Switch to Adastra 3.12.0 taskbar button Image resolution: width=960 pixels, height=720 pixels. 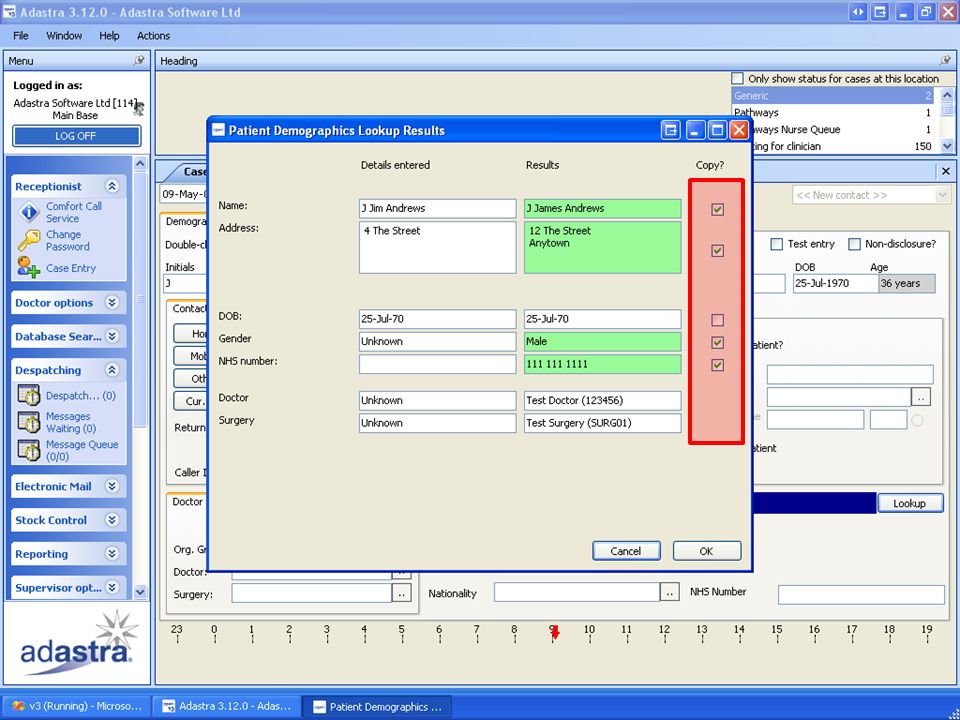pos(227,706)
